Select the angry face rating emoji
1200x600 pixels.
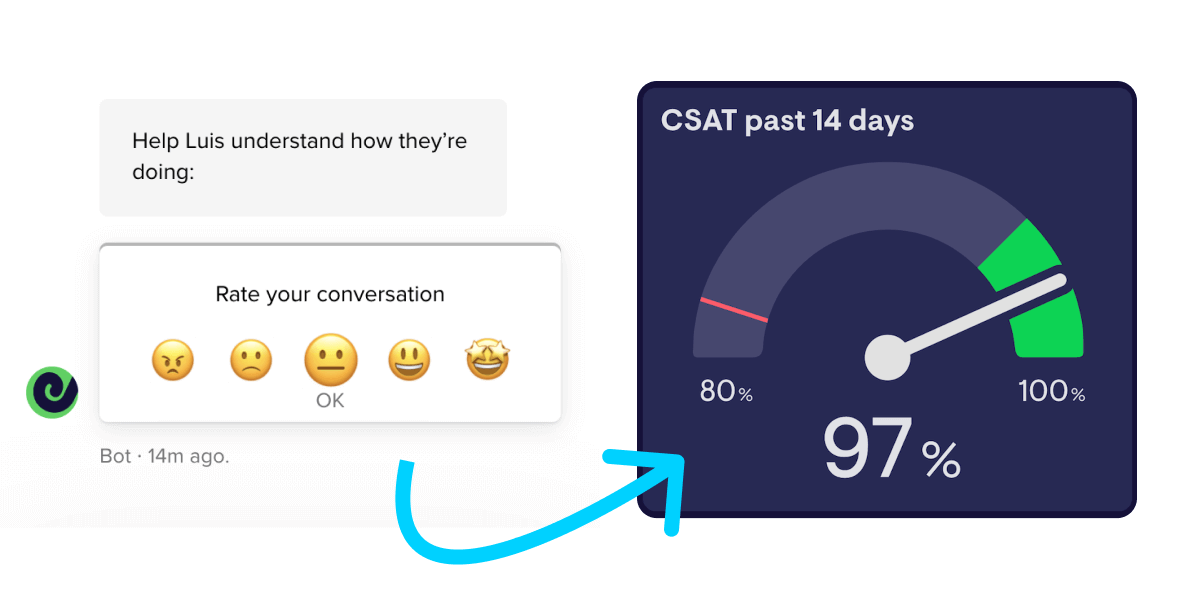pos(172,360)
